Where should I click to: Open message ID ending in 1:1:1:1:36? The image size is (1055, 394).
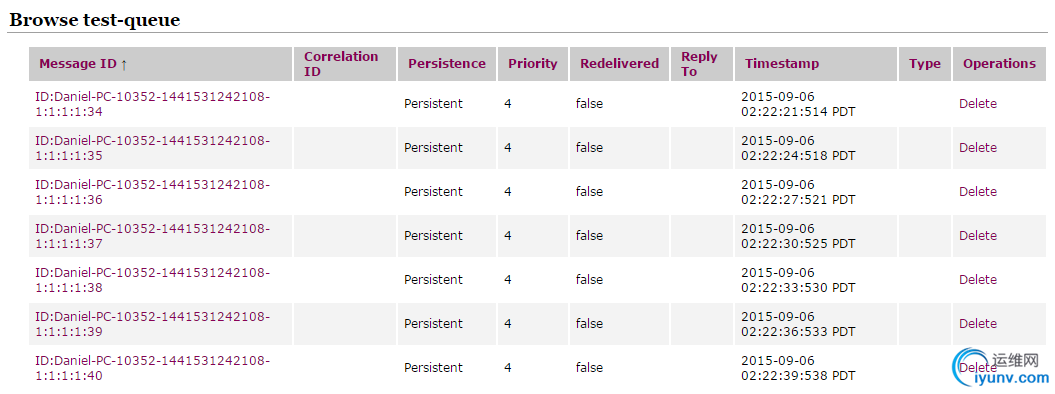(152, 192)
